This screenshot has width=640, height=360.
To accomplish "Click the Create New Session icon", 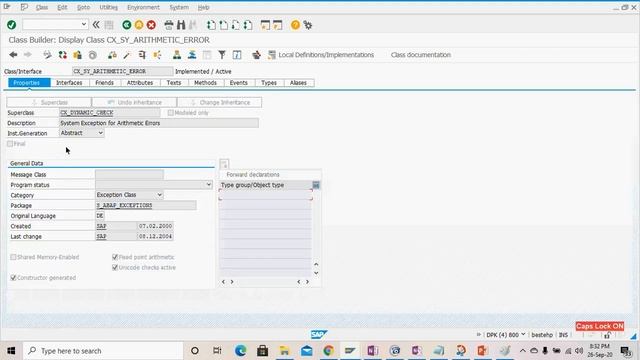I will coord(265,25).
